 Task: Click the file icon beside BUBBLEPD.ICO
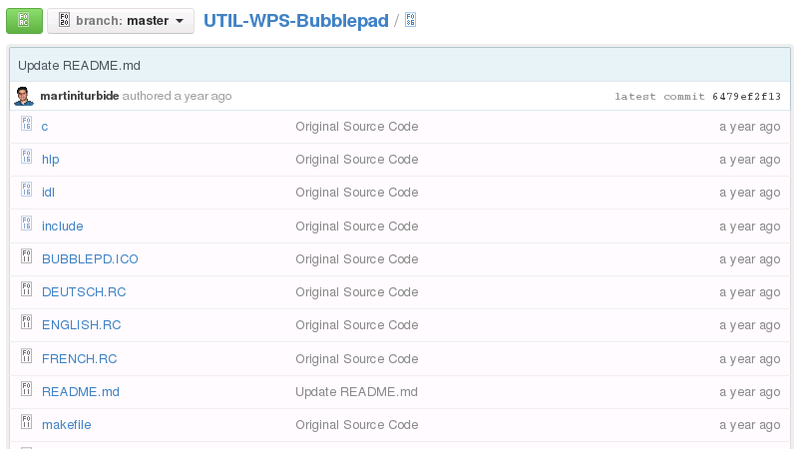coord(27,256)
